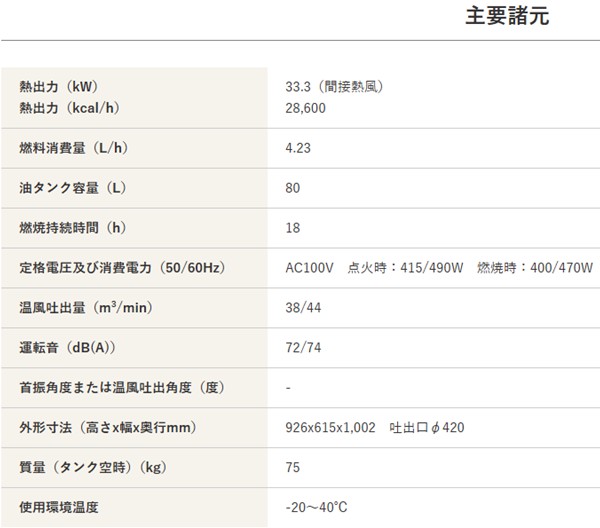Click the 主要諸元 heading

click(506, 18)
